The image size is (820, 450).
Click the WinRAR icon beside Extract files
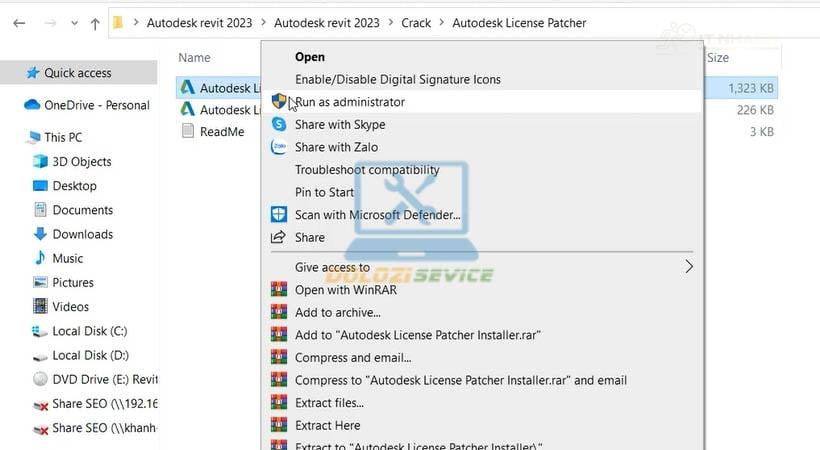pyautogui.click(x=279, y=403)
